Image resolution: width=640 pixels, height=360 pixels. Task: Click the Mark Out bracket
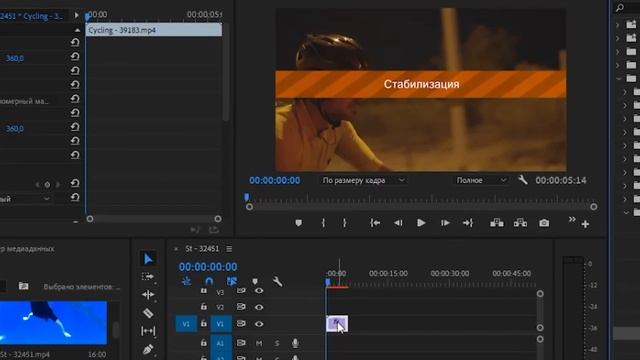pyautogui.click(x=344, y=223)
